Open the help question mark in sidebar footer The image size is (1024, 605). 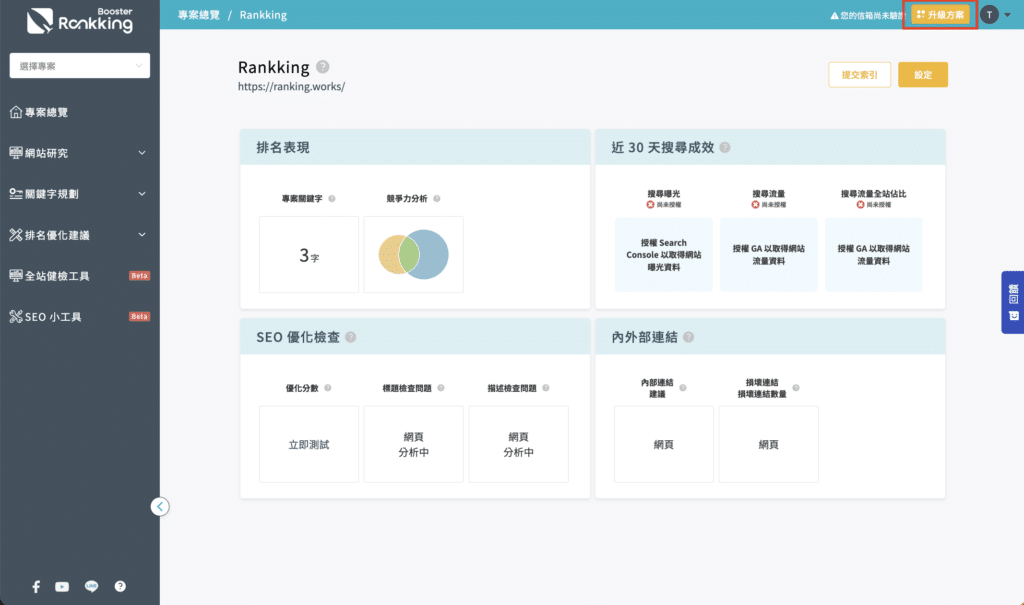(120, 587)
